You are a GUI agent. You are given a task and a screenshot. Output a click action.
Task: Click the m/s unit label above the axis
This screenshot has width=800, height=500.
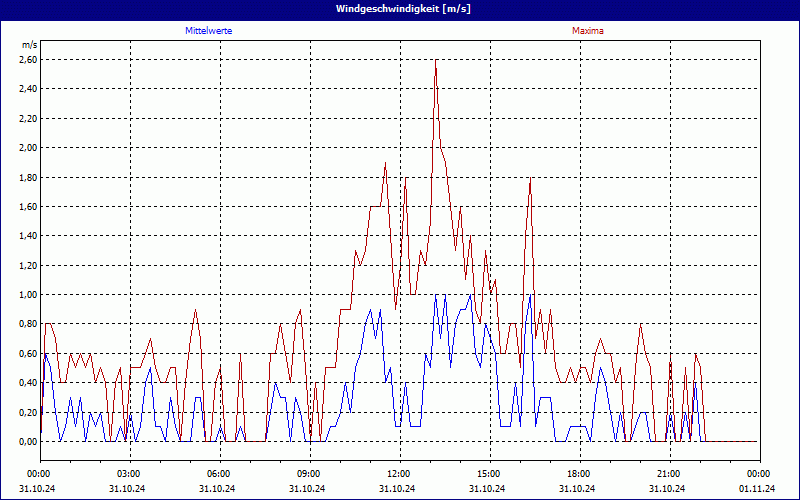30,45
